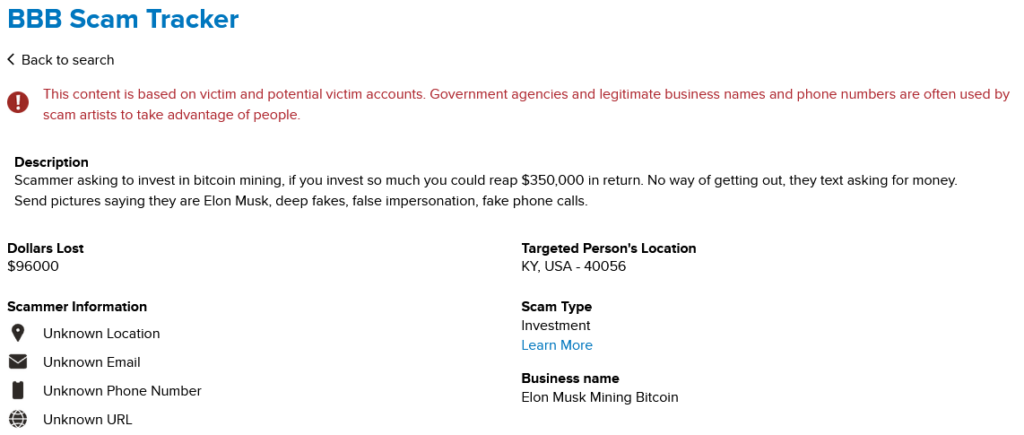Open the Learn More link
1024x435 pixels.
pyautogui.click(x=556, y=345)
